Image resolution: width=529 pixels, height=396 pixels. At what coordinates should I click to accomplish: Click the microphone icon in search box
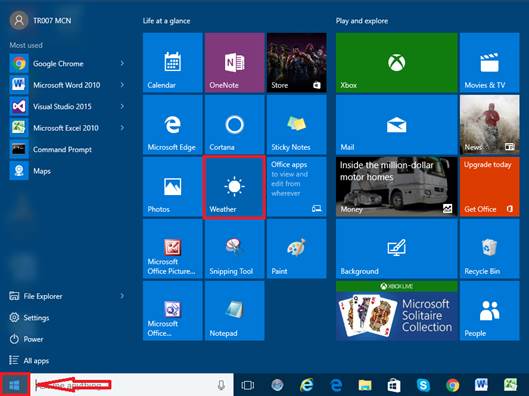[221, 385]
